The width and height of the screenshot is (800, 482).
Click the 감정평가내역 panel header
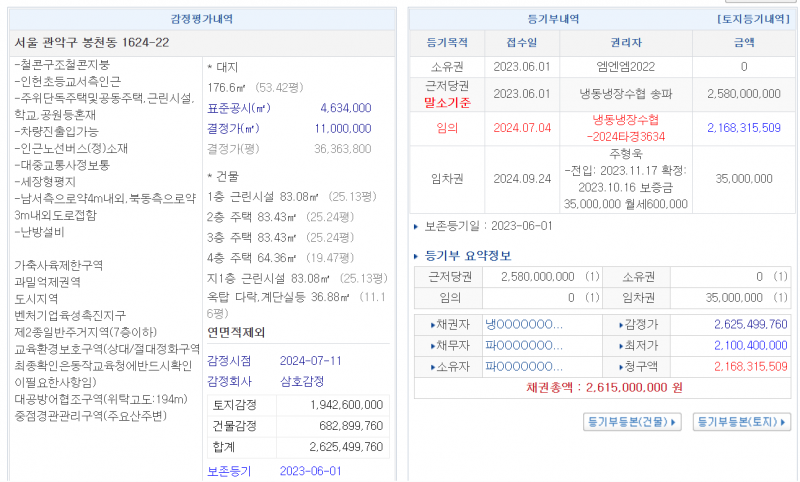(x=204, y=18)
